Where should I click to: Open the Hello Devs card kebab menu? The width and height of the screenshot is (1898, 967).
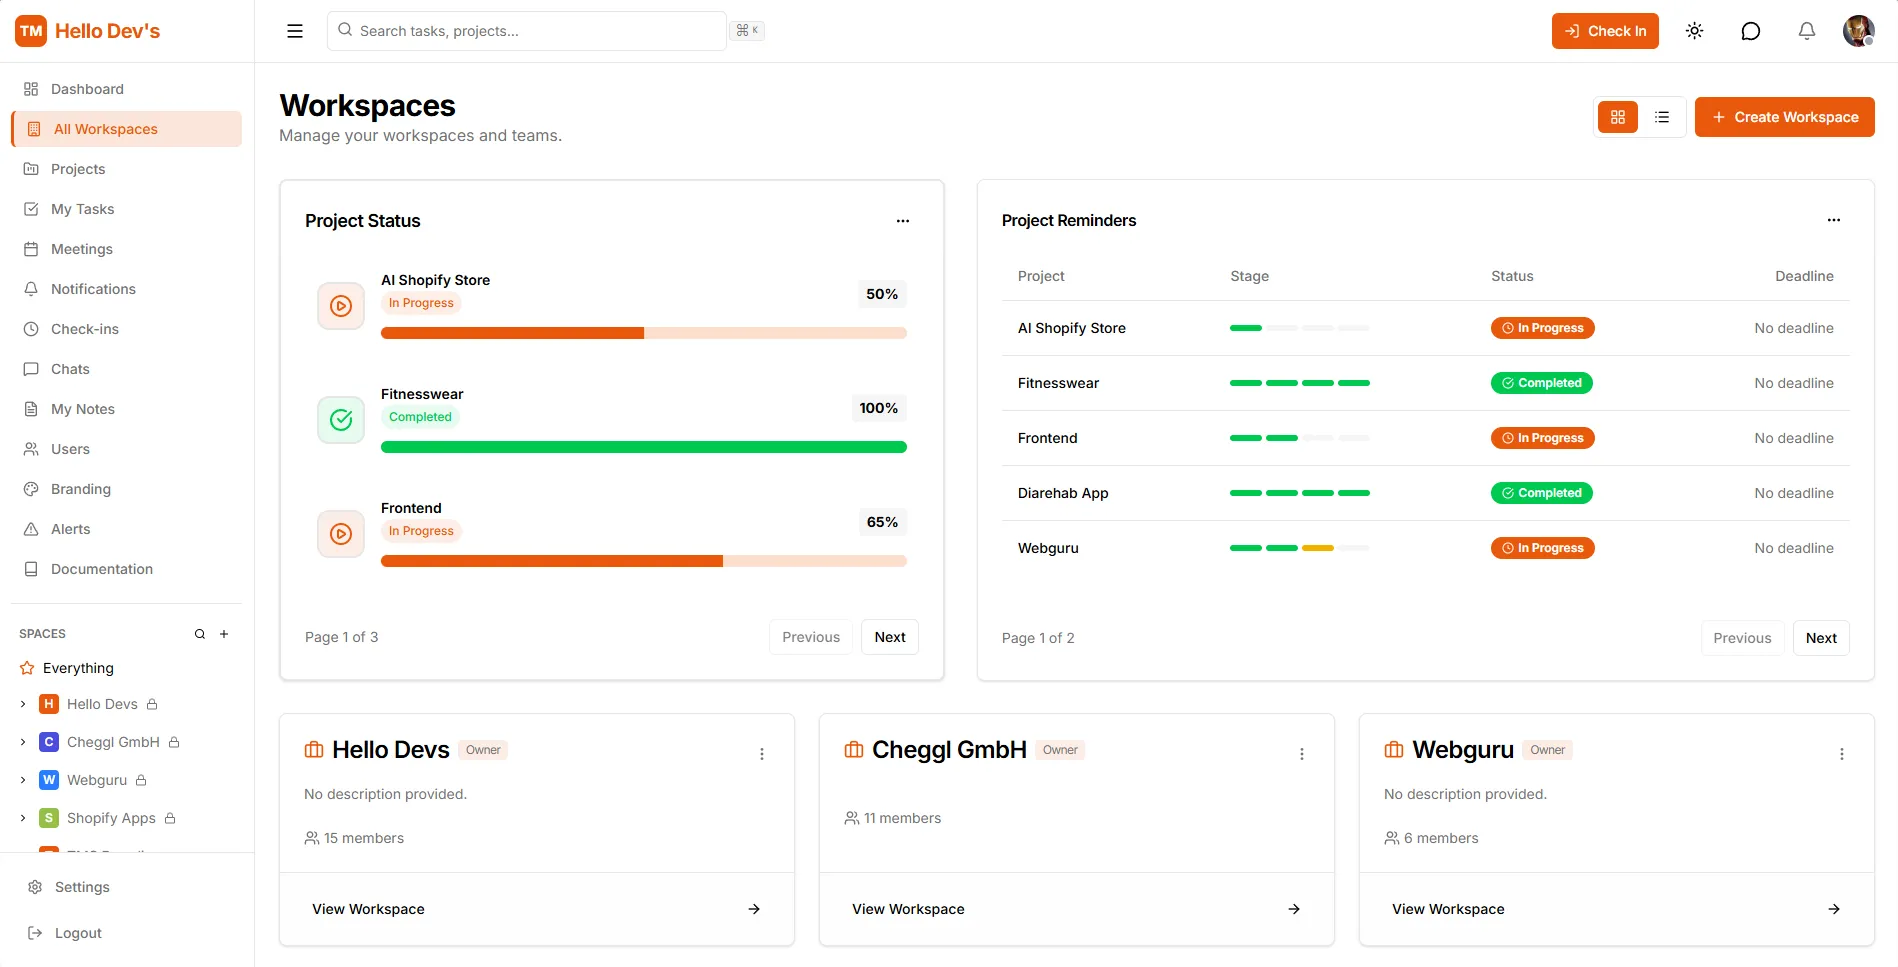coord(761,754)
